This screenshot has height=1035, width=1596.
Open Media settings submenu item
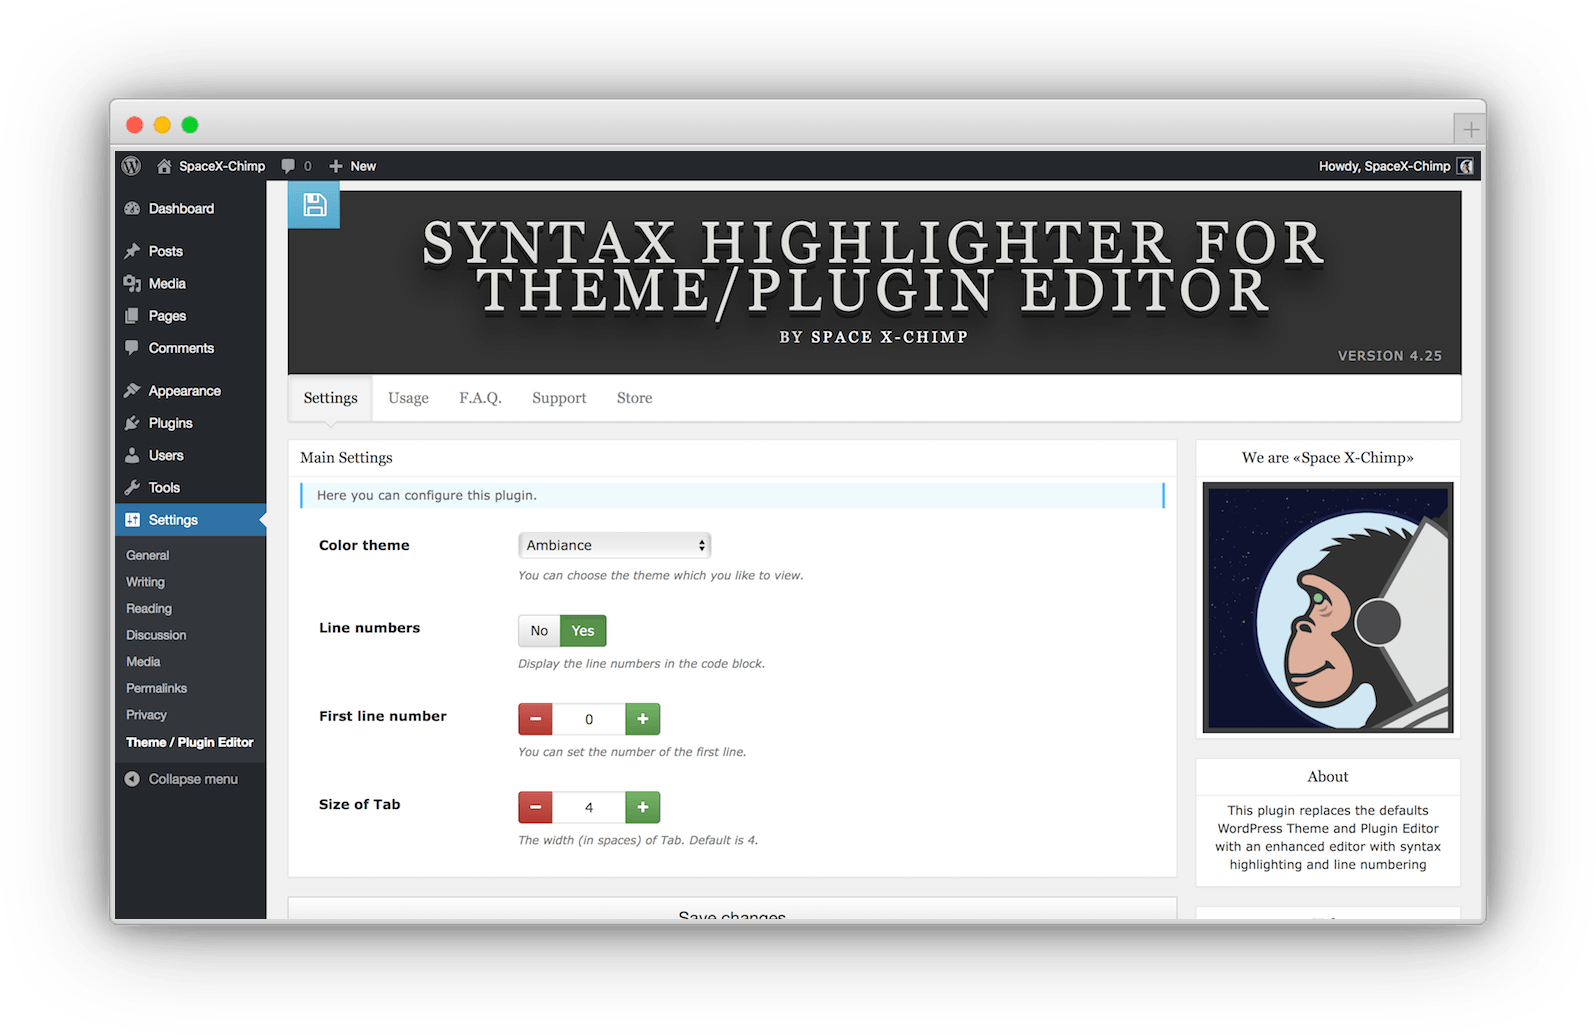pyautogui.click(x=143, y=662)
